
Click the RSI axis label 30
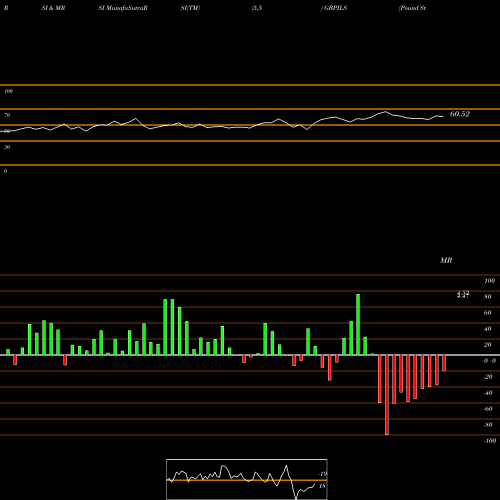coord(7,147)
